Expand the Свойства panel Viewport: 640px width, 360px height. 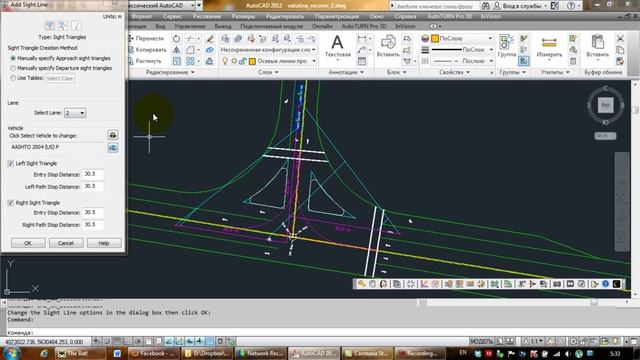(454, 72)
